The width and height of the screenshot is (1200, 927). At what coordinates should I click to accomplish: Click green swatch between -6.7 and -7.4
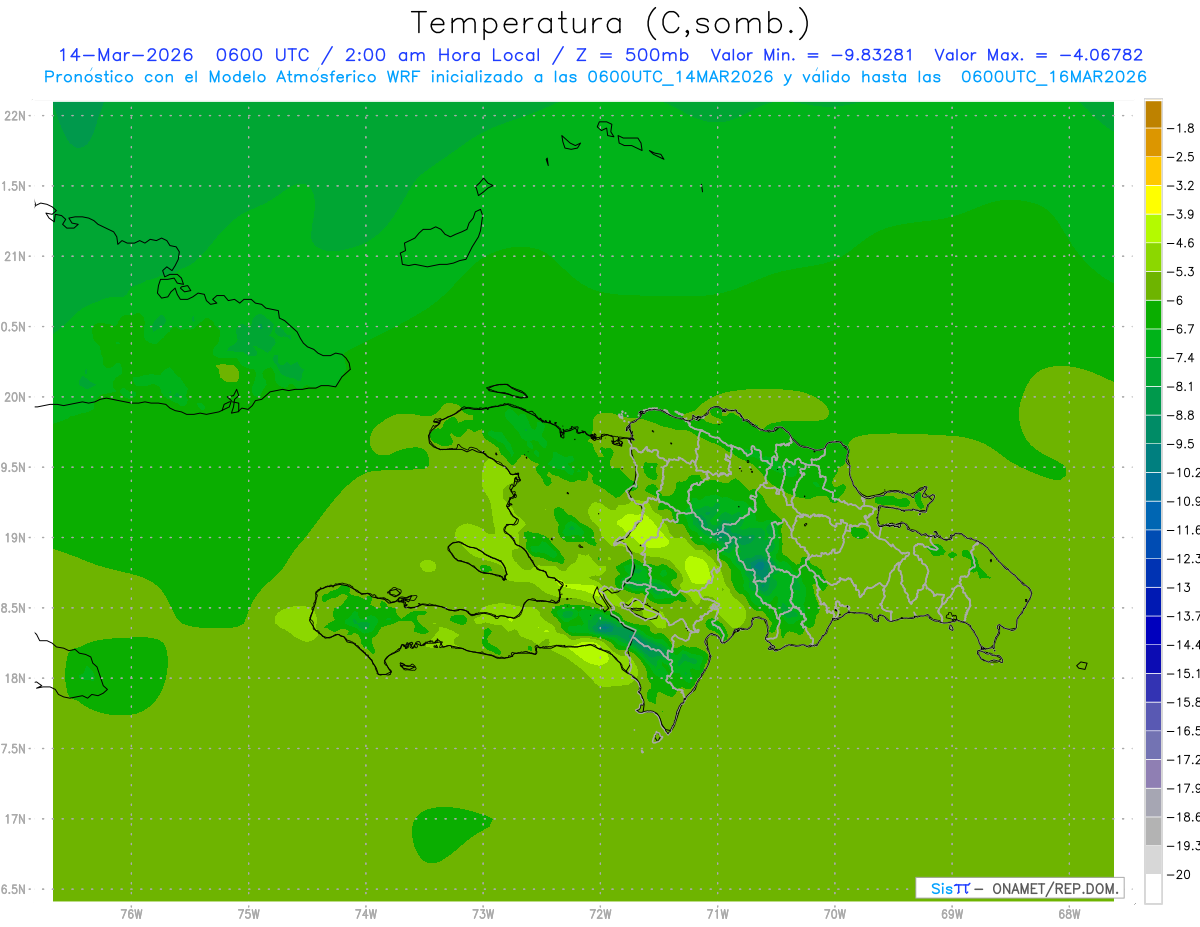tap(1153, 343)
